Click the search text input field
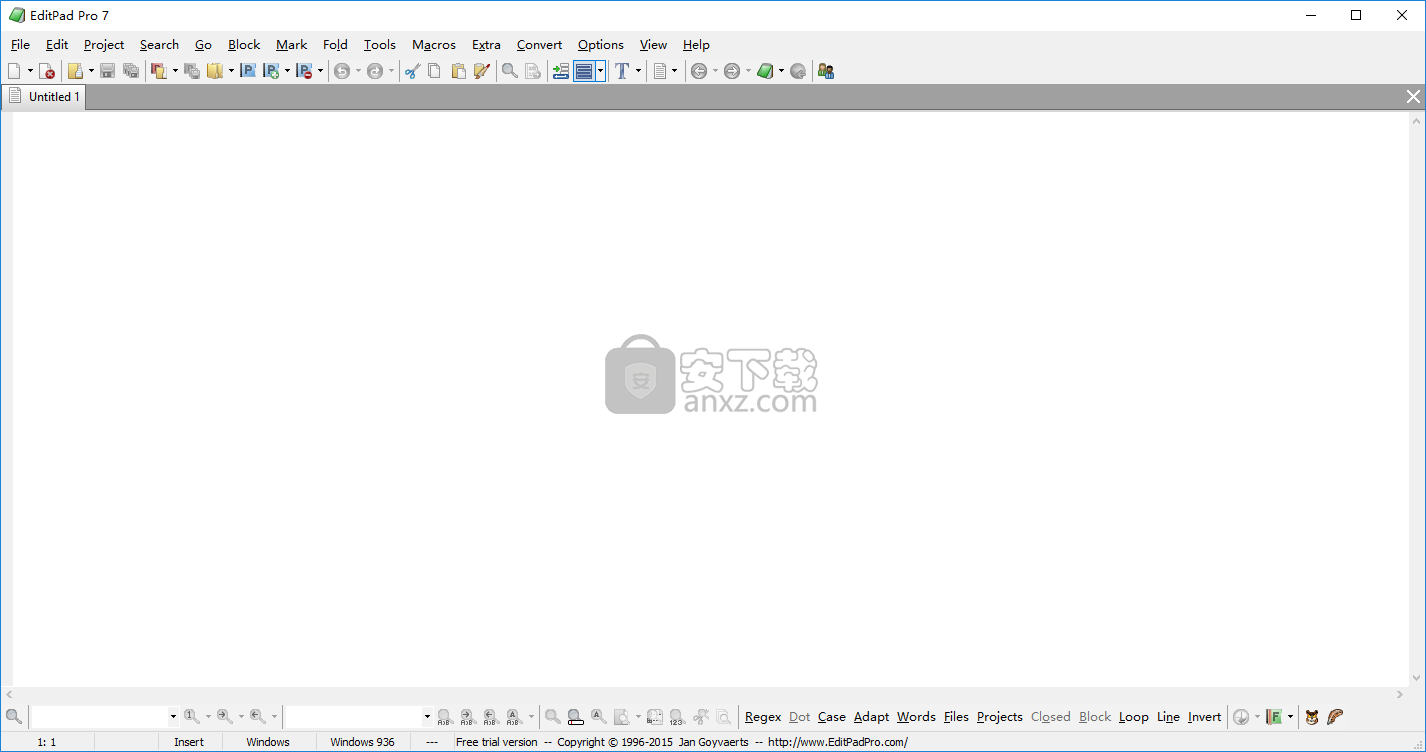The height and width of the screenshot is (752, 1426). [x=98, y=717]
